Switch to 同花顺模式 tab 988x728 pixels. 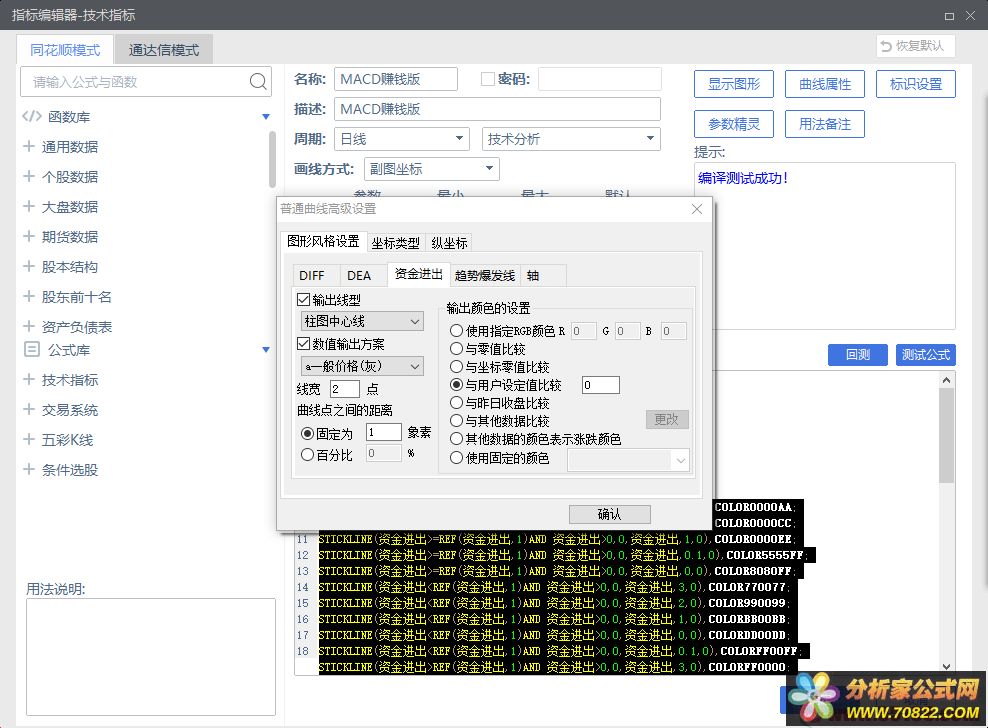pos(65,50)
